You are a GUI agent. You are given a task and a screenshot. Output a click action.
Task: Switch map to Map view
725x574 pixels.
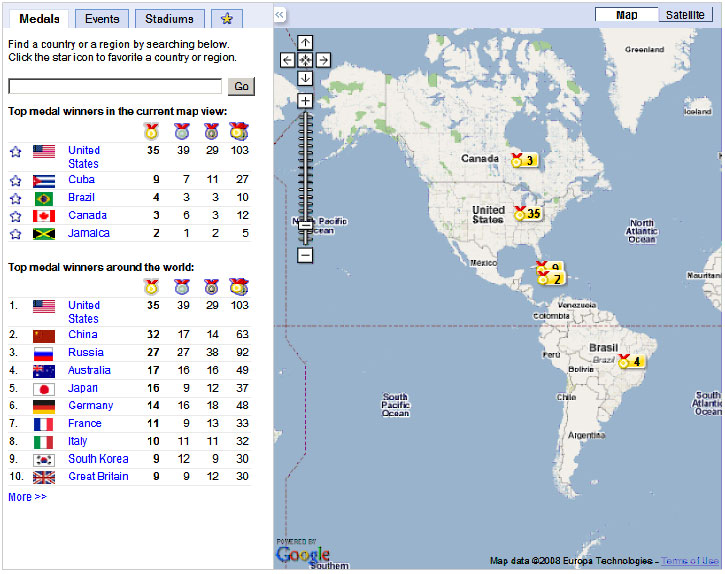tap(627, 15)
